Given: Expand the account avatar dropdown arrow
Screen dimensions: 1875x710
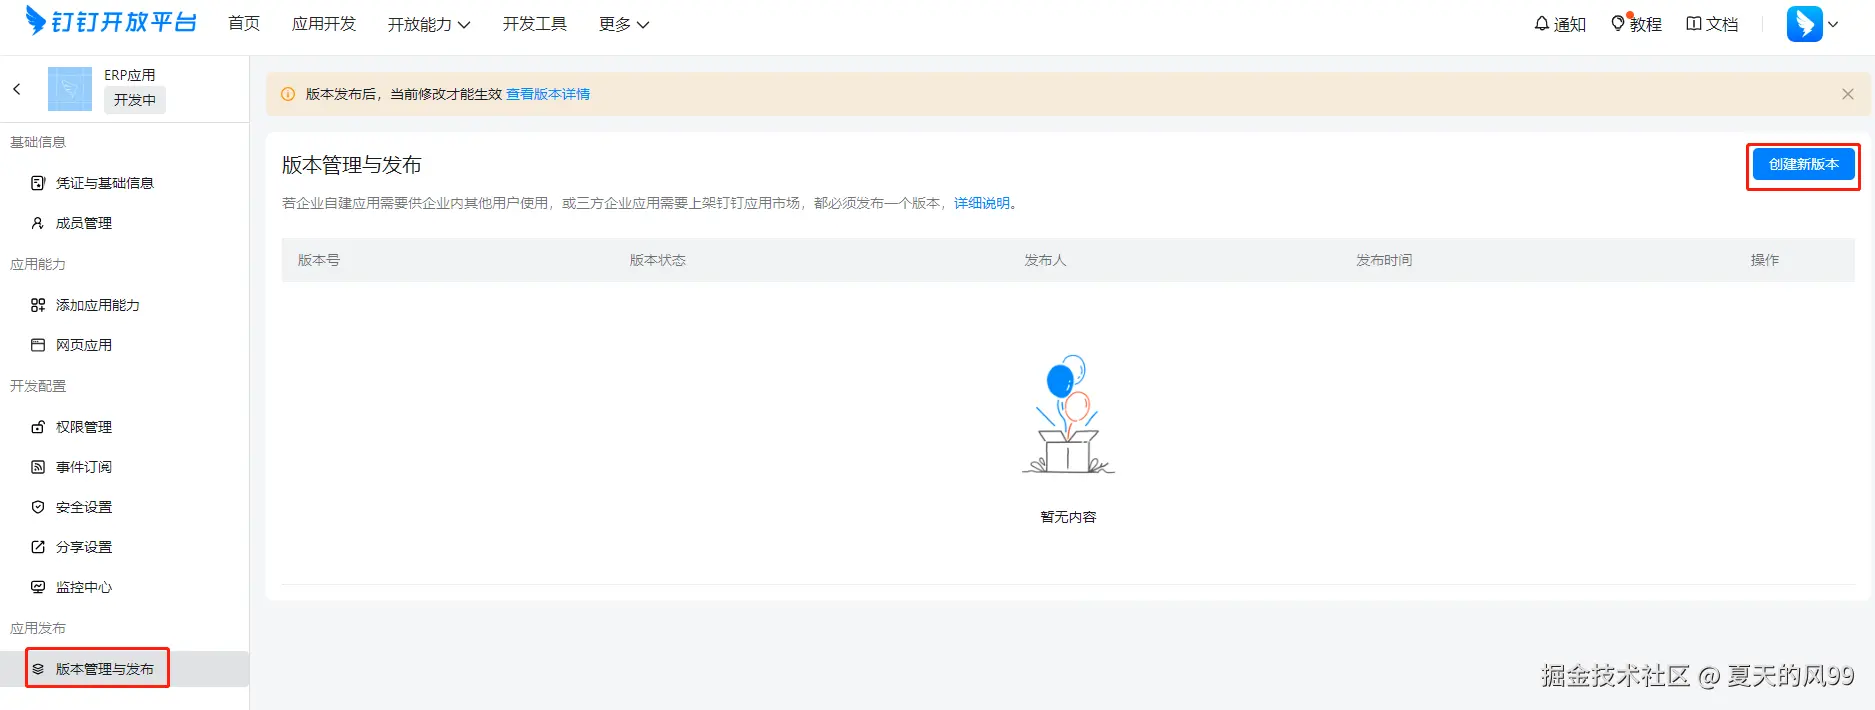Looking at the screenshot, I should [1833, 24].
